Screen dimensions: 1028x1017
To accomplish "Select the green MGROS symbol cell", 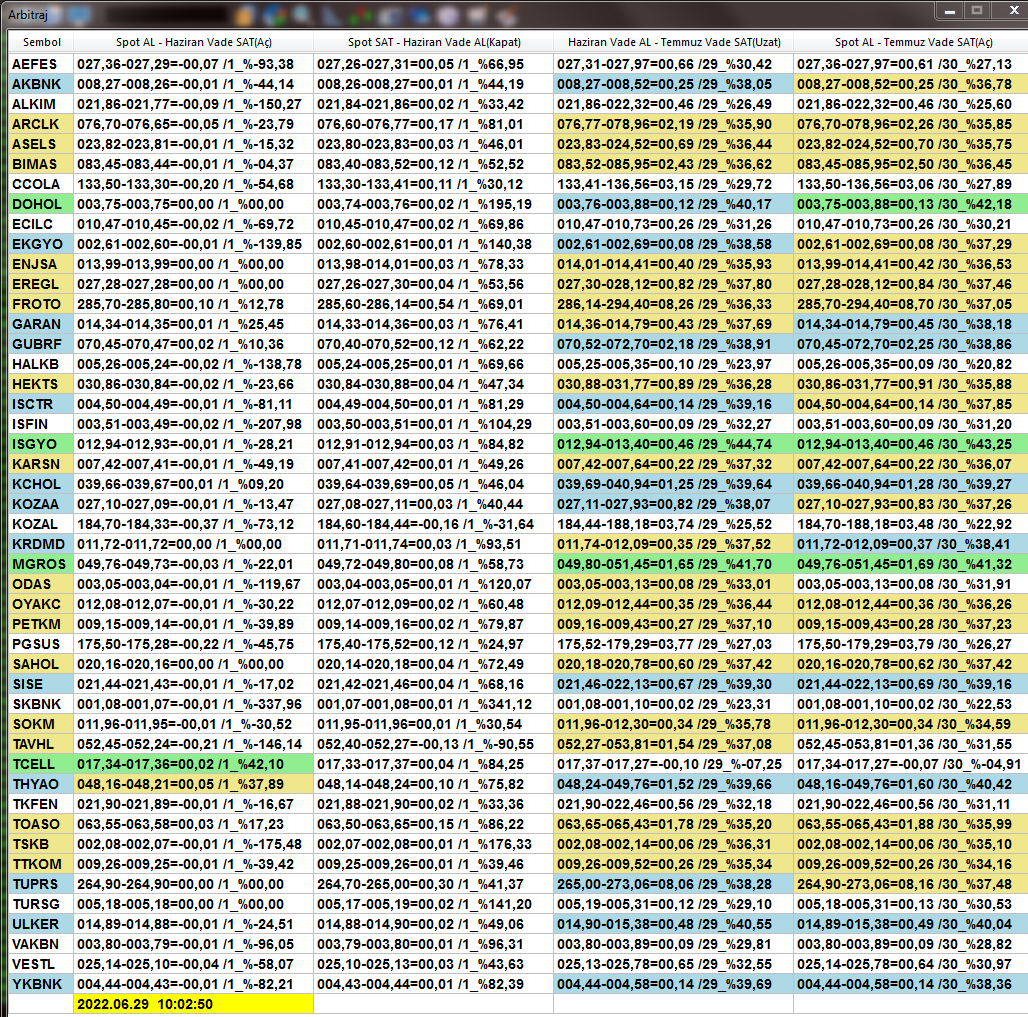I will click(41, 564).
